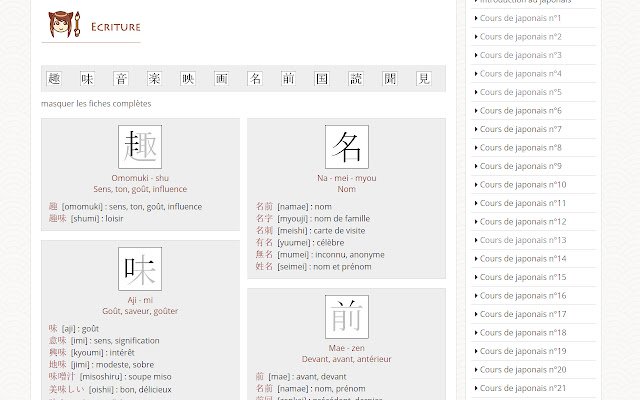The width and height of the screenshot is (640, 400).
Task: Select the 画 kanji tile
Action: [x=222, y=78]
